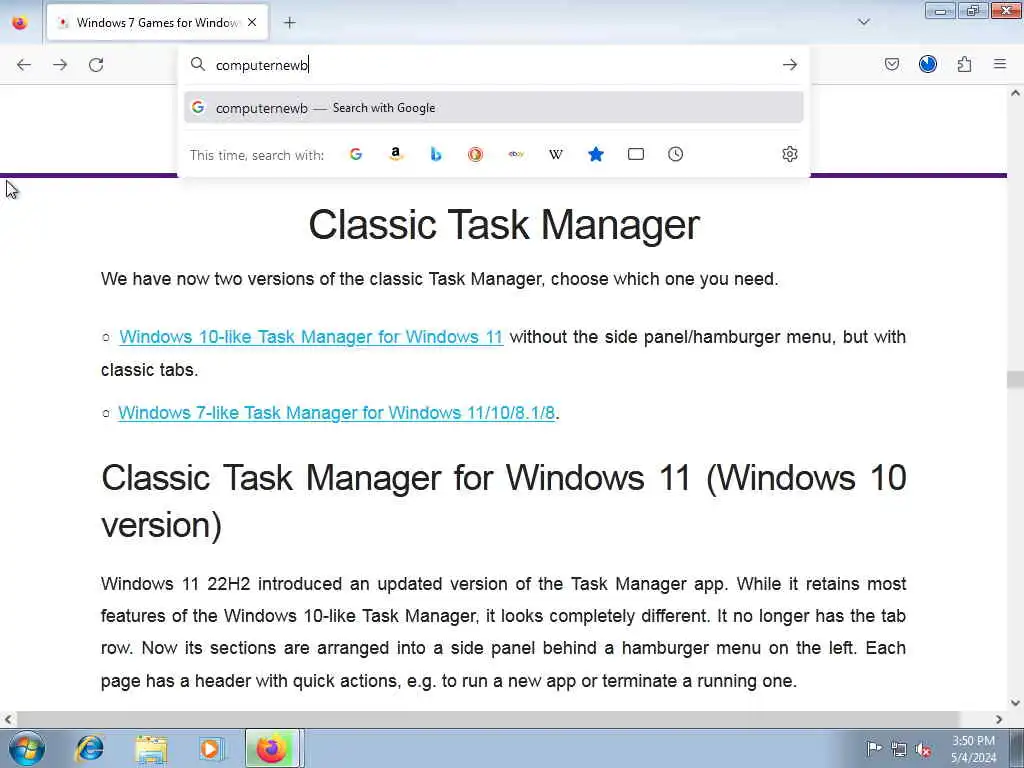This screenshot has height=768, width=1024.
Task: Click the Go arrow in the address bar
Action: point(790,65)
